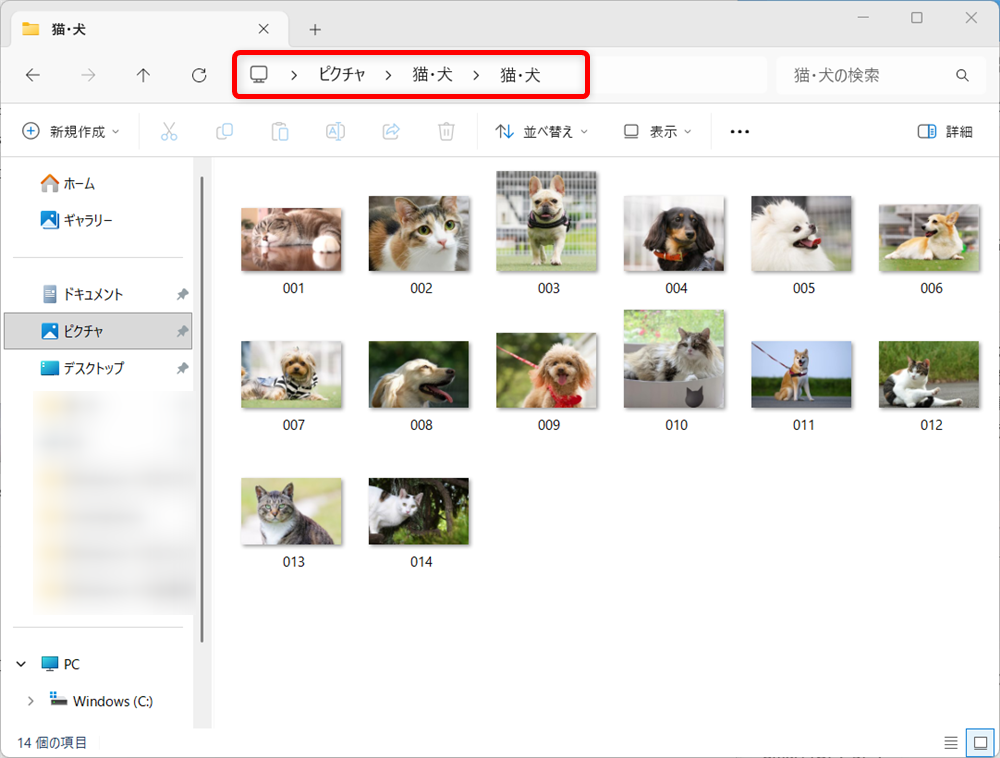Open the 表示 view dropdown
The height and width of the screenshot is (758, 1000).
655,131
